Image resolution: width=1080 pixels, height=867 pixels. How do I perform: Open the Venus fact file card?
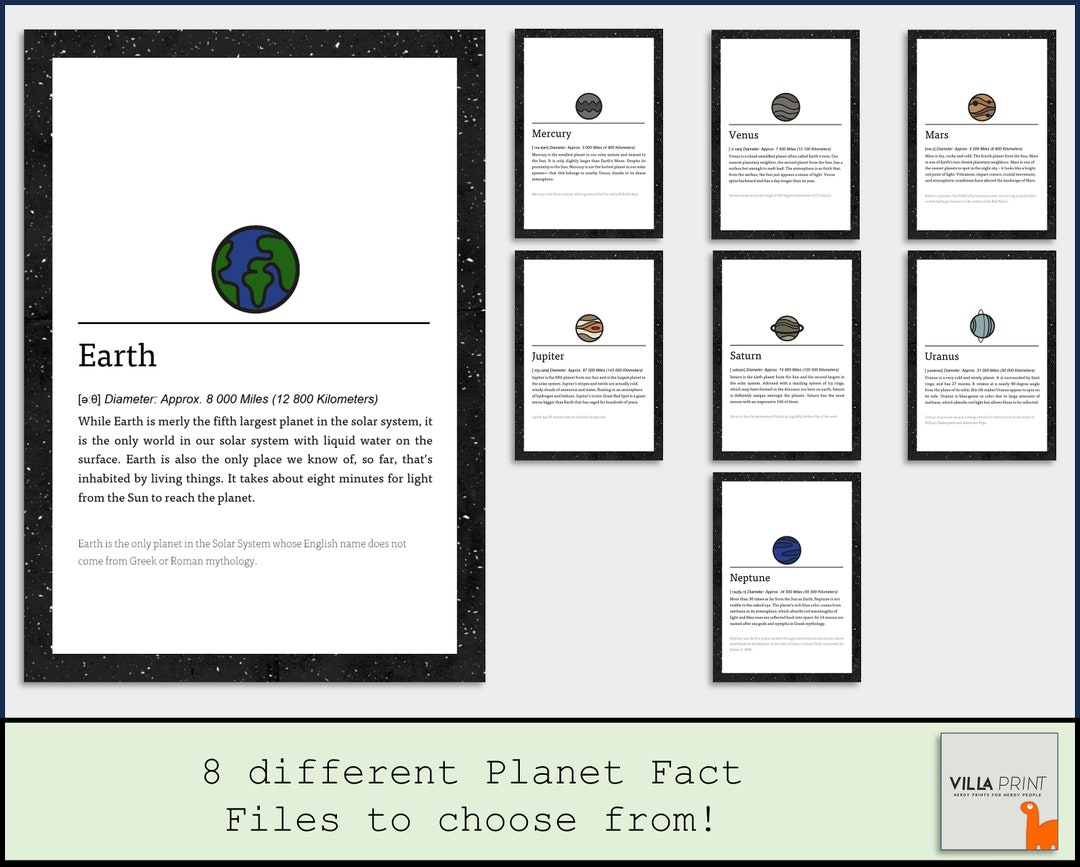click(x=785, y=135)
